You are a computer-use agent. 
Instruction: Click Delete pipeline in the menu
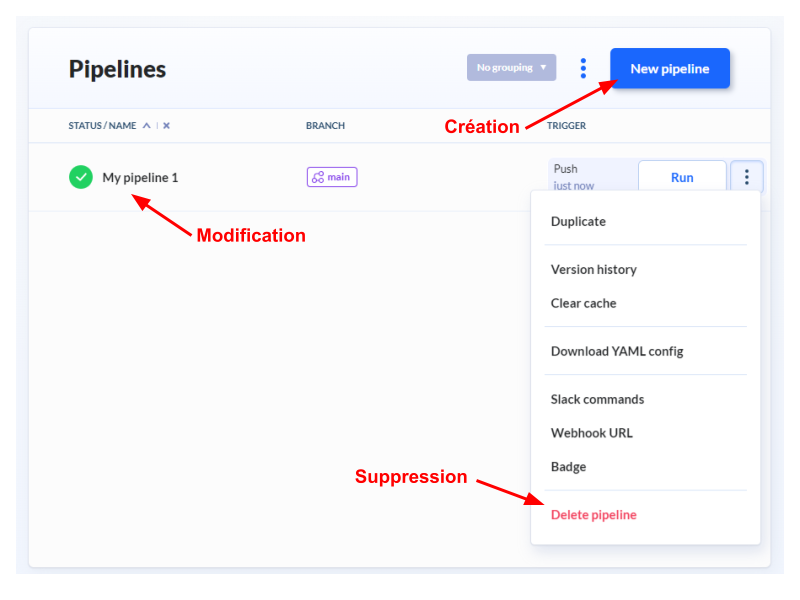point(593,515)
